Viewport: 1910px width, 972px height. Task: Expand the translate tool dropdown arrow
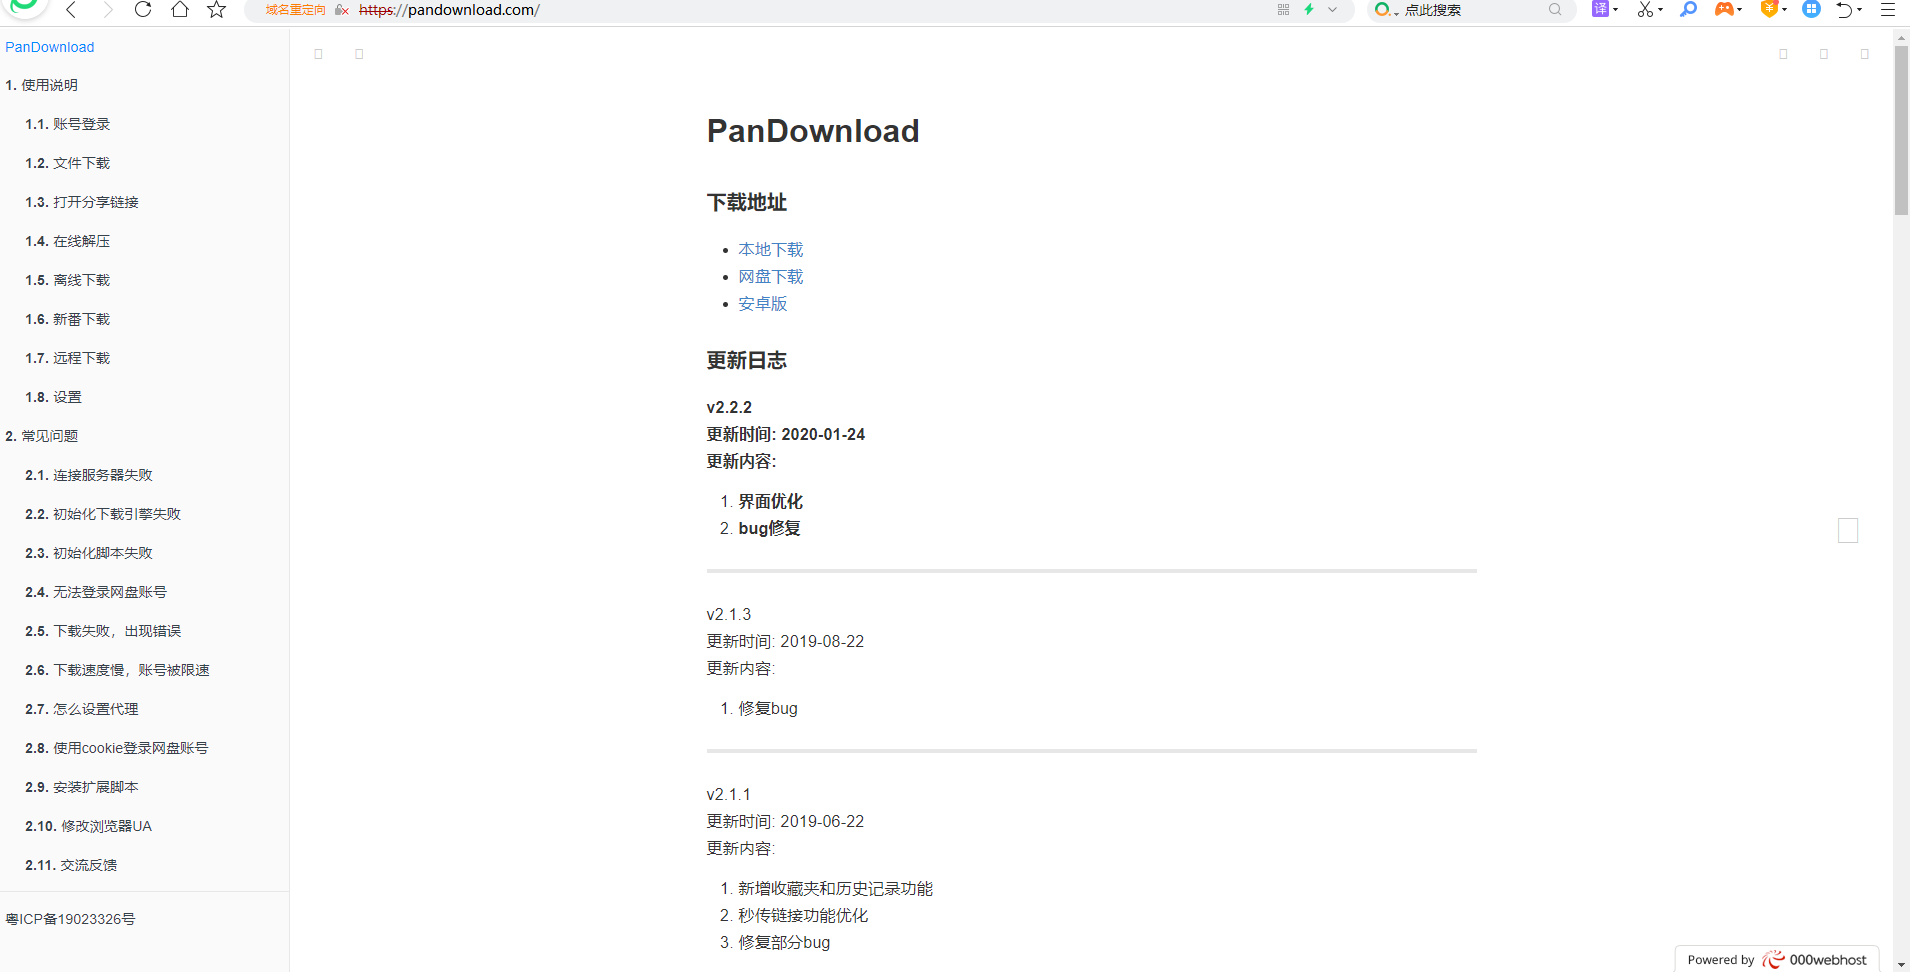[x=1615, y=10]
